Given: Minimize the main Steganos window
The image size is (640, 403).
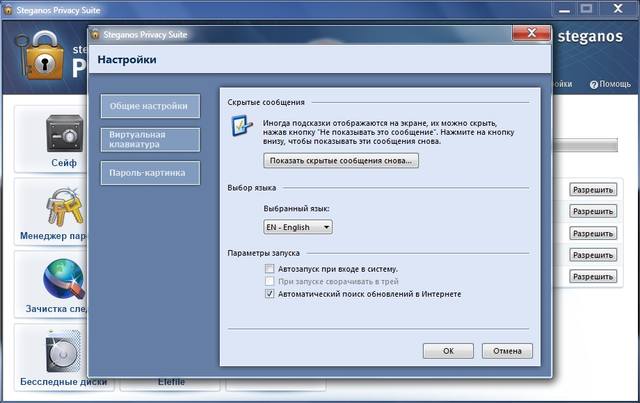Looking at the screenshot, I should click(x=564, y=9).
